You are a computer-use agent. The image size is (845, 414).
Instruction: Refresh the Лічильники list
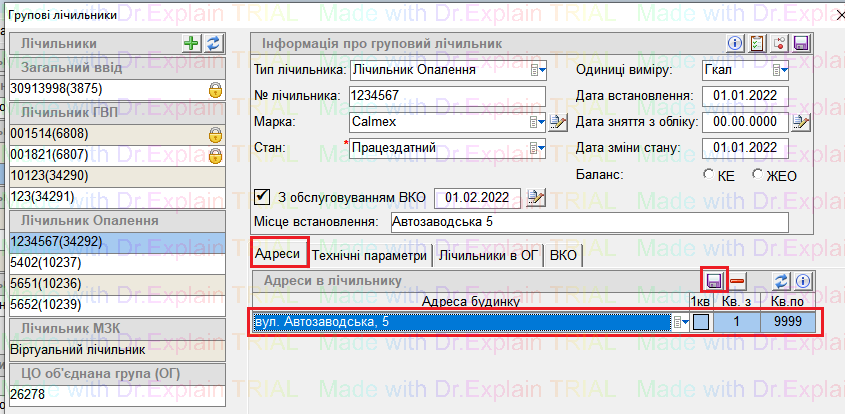click(x=213, y=43)
